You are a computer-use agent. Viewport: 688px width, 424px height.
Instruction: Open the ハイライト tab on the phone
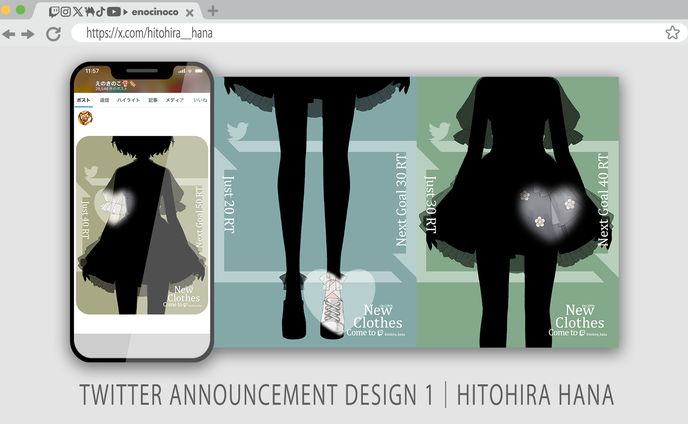point(128,101)
